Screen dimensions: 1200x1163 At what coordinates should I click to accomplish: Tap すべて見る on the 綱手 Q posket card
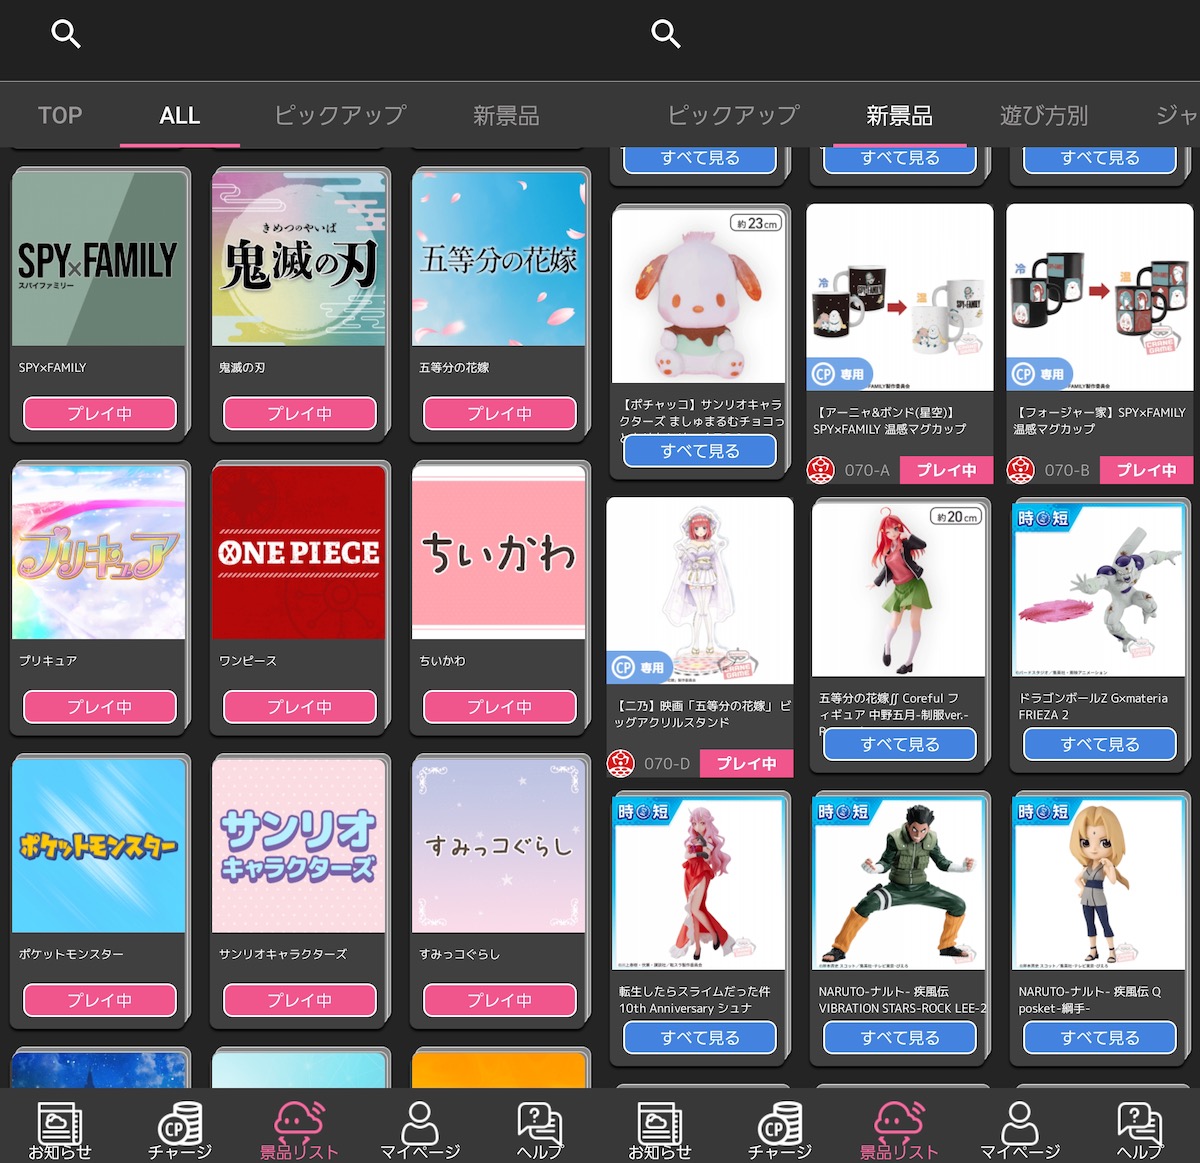click(x=1100, y=1038)
